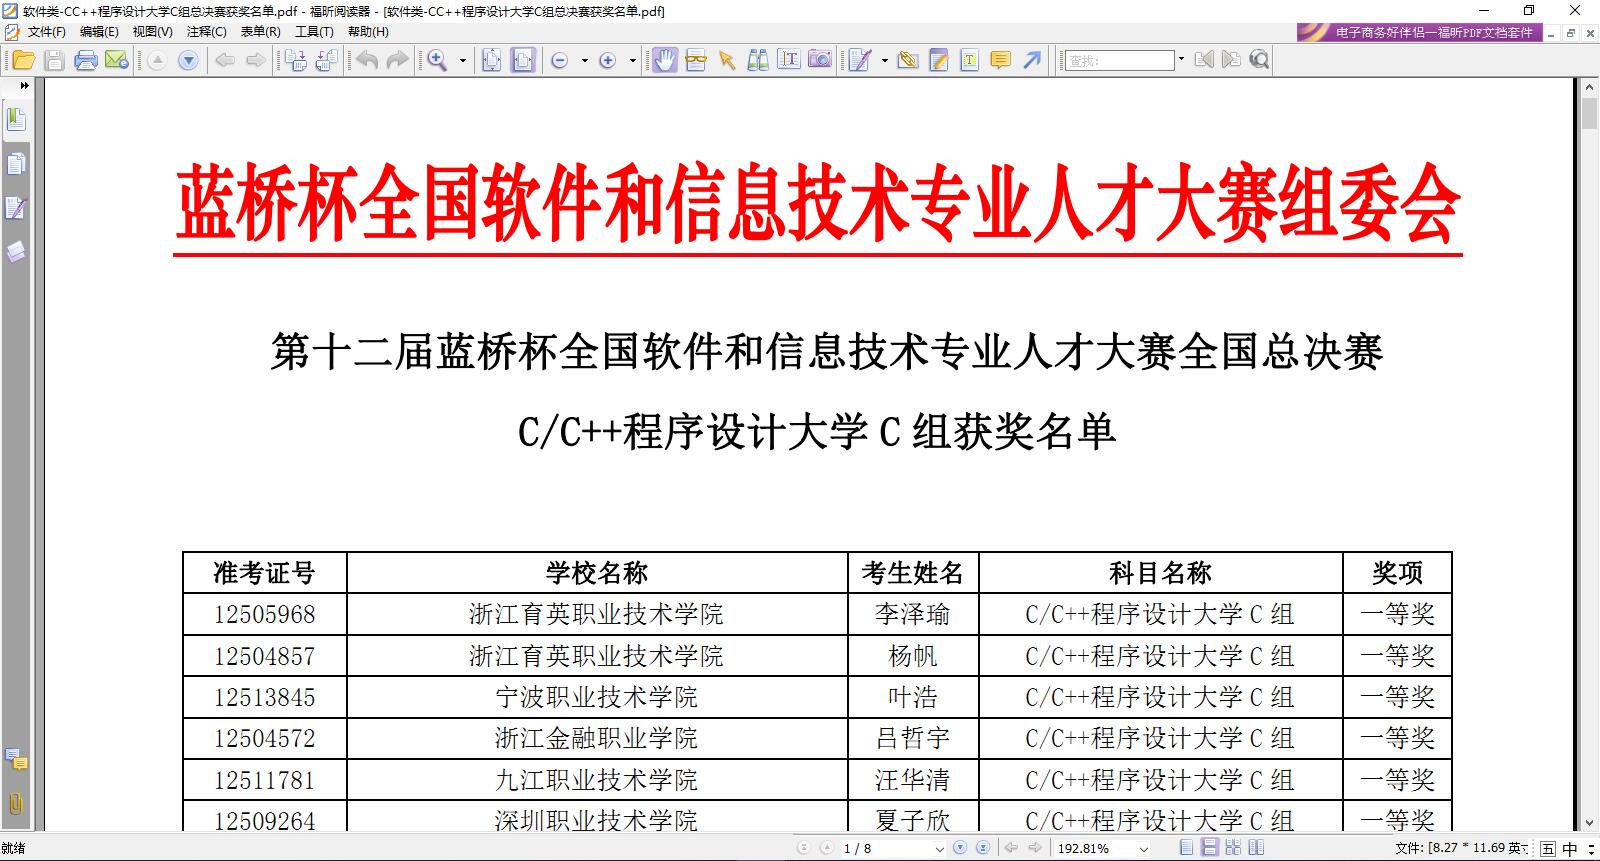
Task: Go to next page in status bar
Action: click(960, 848)
